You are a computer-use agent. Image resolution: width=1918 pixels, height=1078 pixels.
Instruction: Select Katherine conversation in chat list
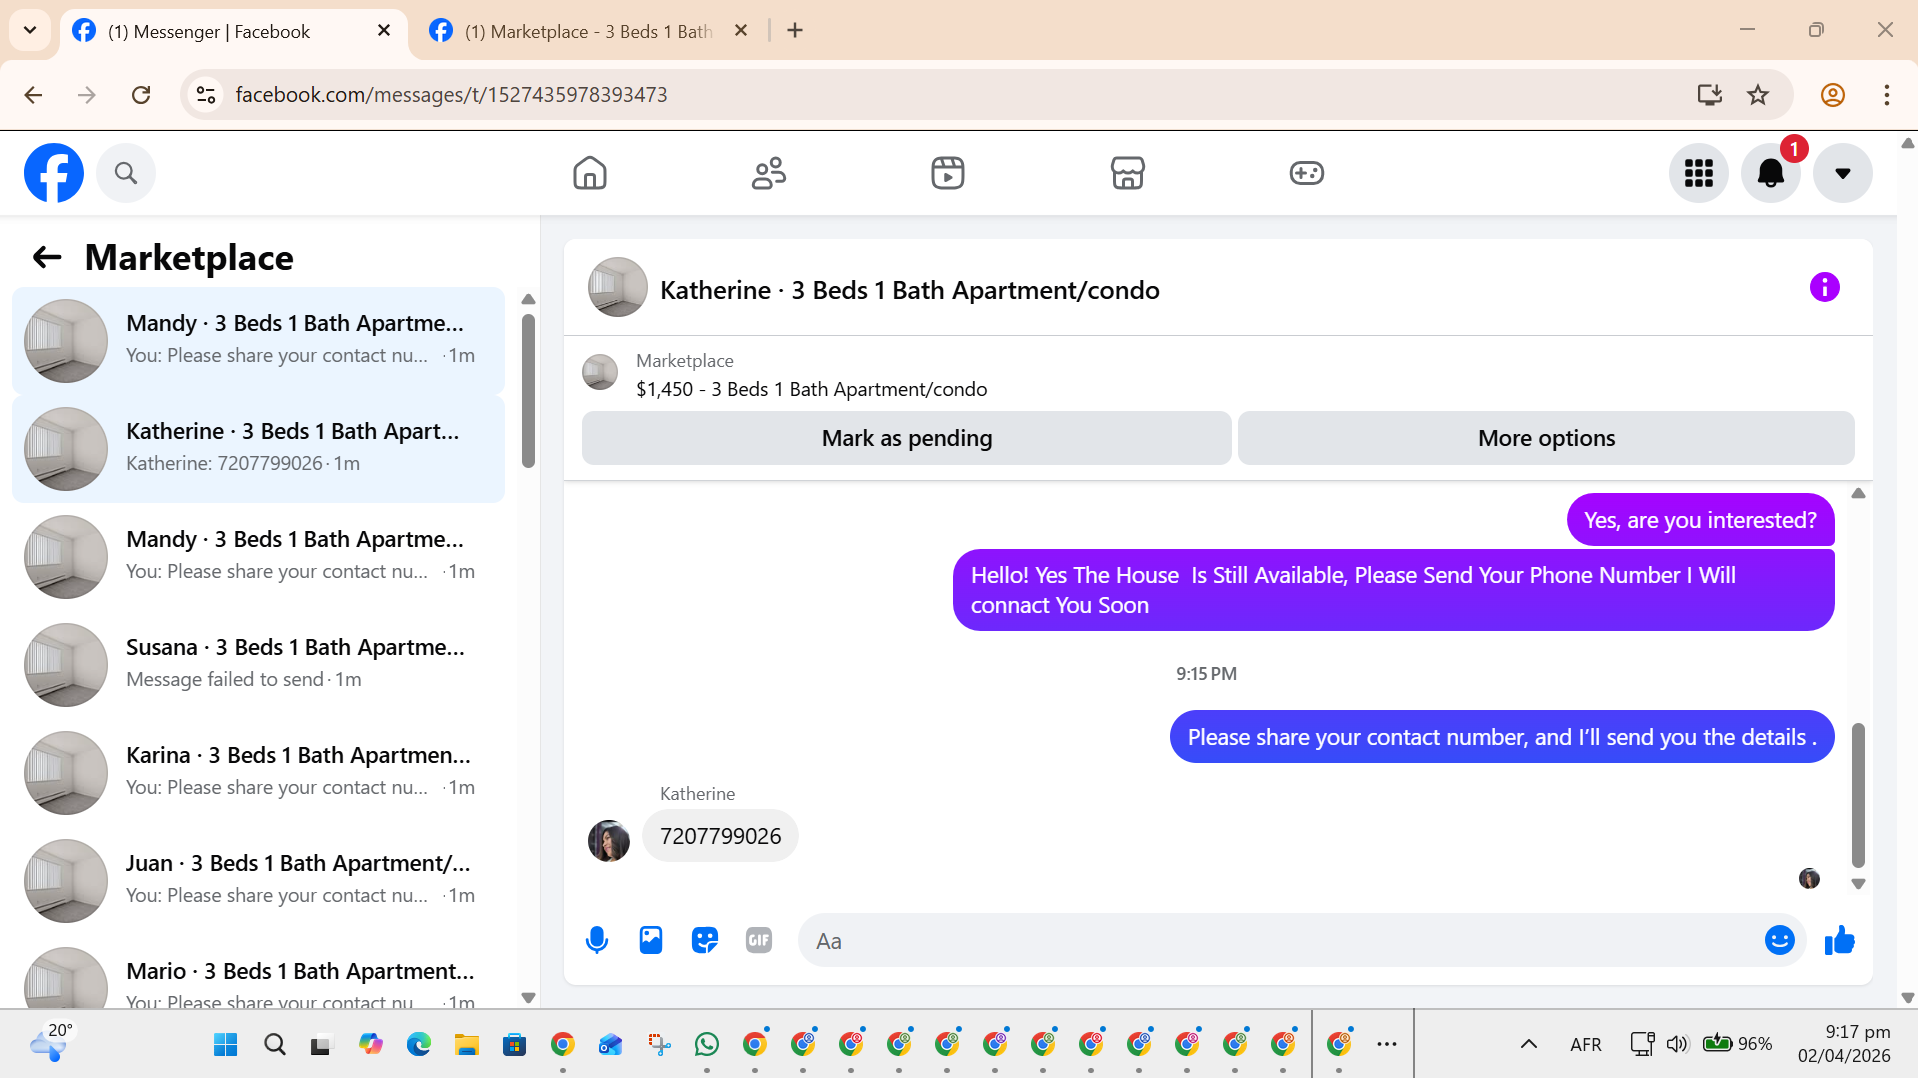(x=258, y=448)
